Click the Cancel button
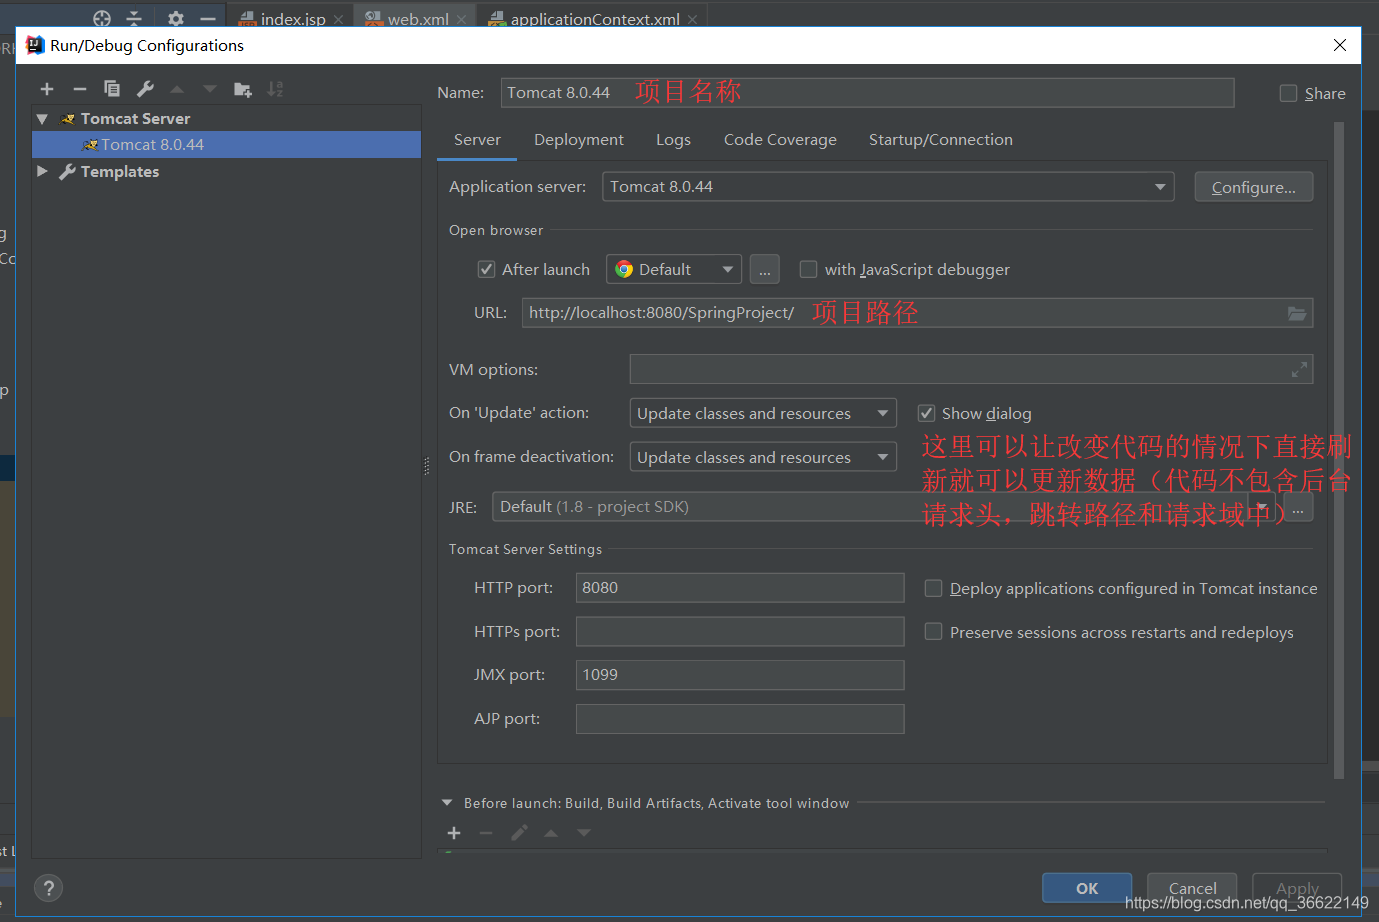Screen dimensions: 1379x922 (1193, 888)
